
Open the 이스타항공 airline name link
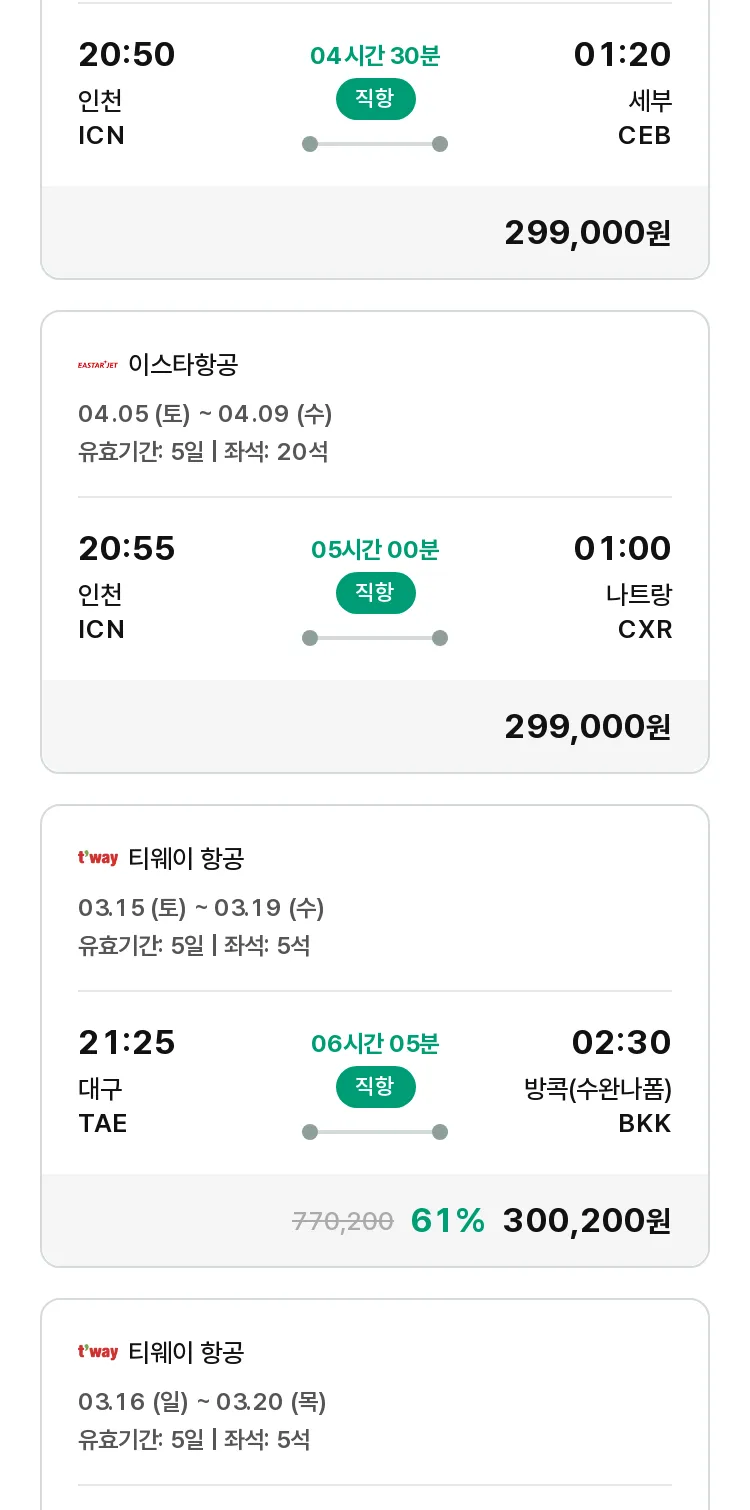point(183,365)
